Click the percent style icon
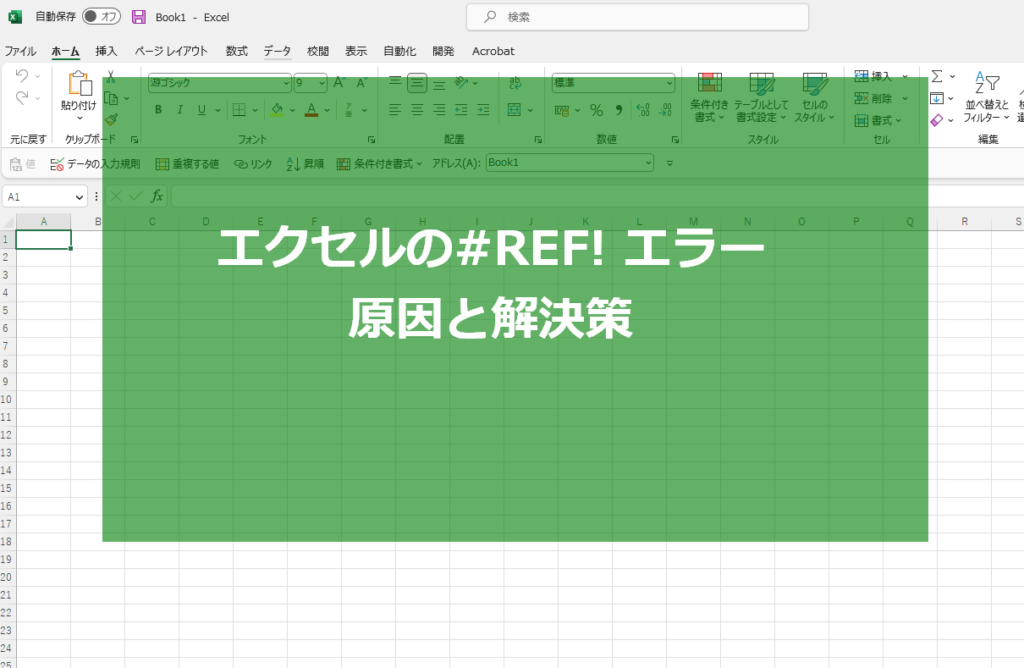Image resolution: width=1024 pixels, height=668 pixels. coord(596,110)
